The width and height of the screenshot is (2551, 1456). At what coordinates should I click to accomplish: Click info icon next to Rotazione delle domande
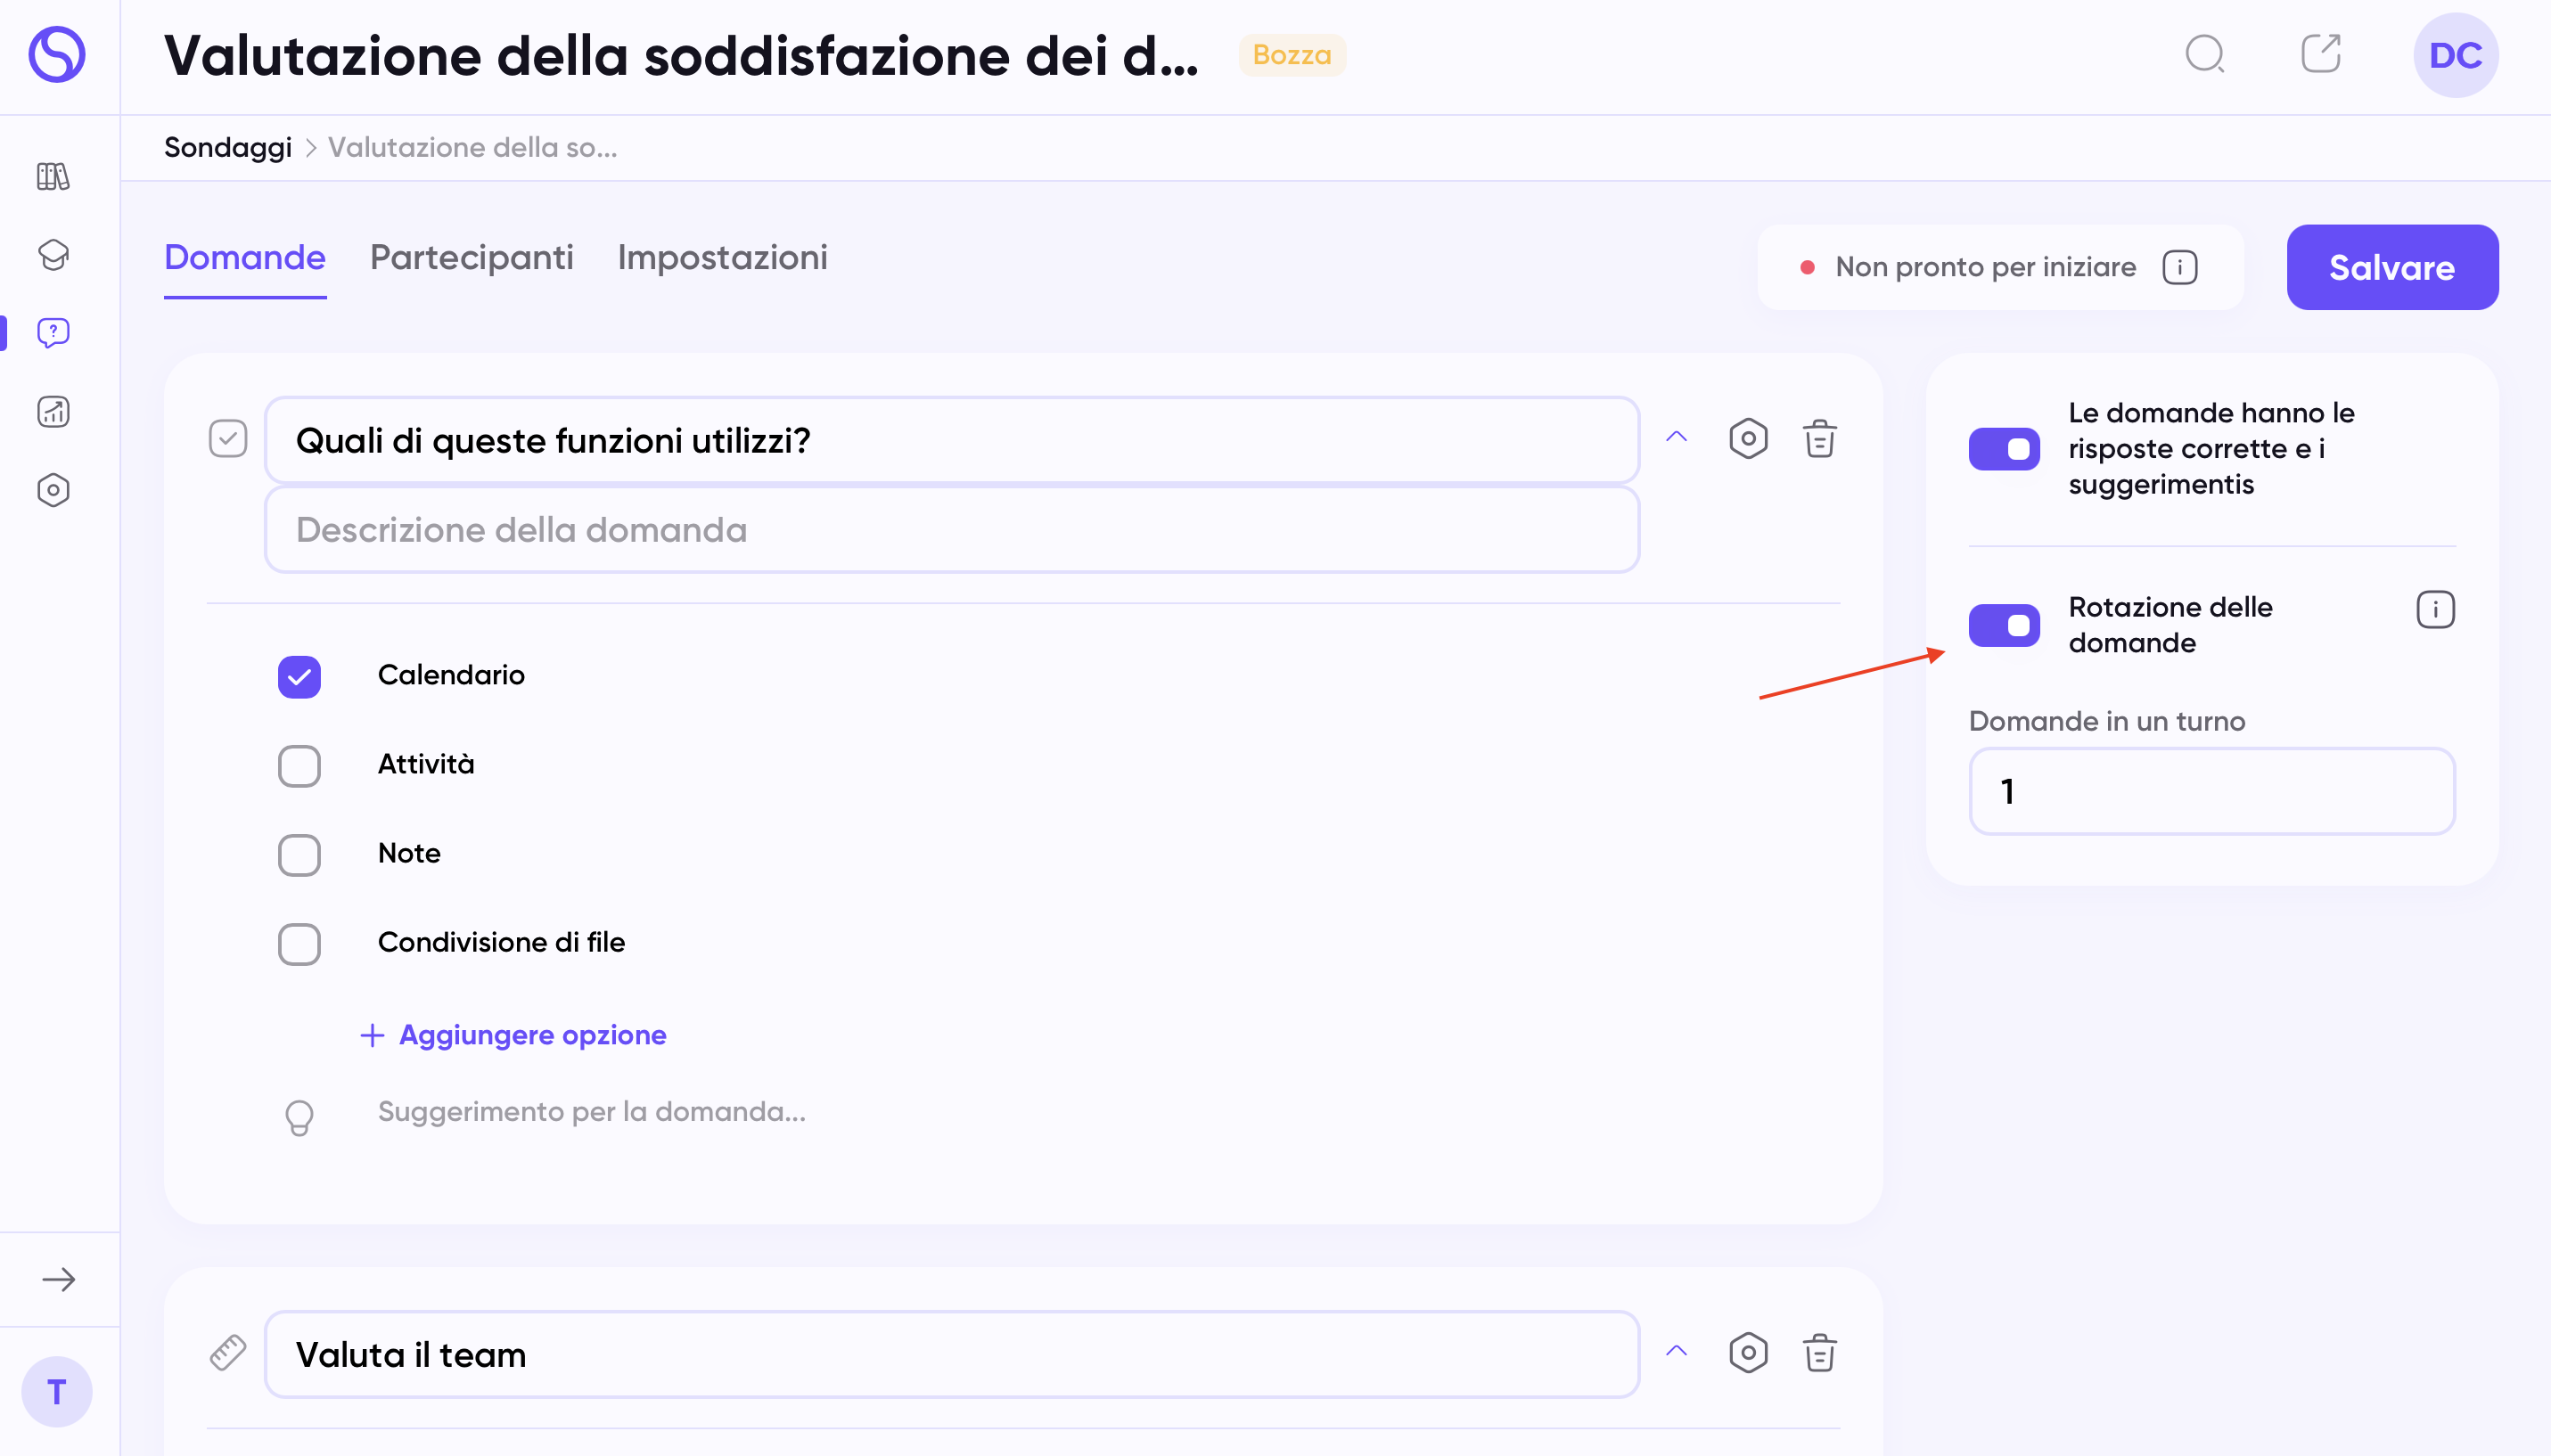click(x=2435, y=609)
